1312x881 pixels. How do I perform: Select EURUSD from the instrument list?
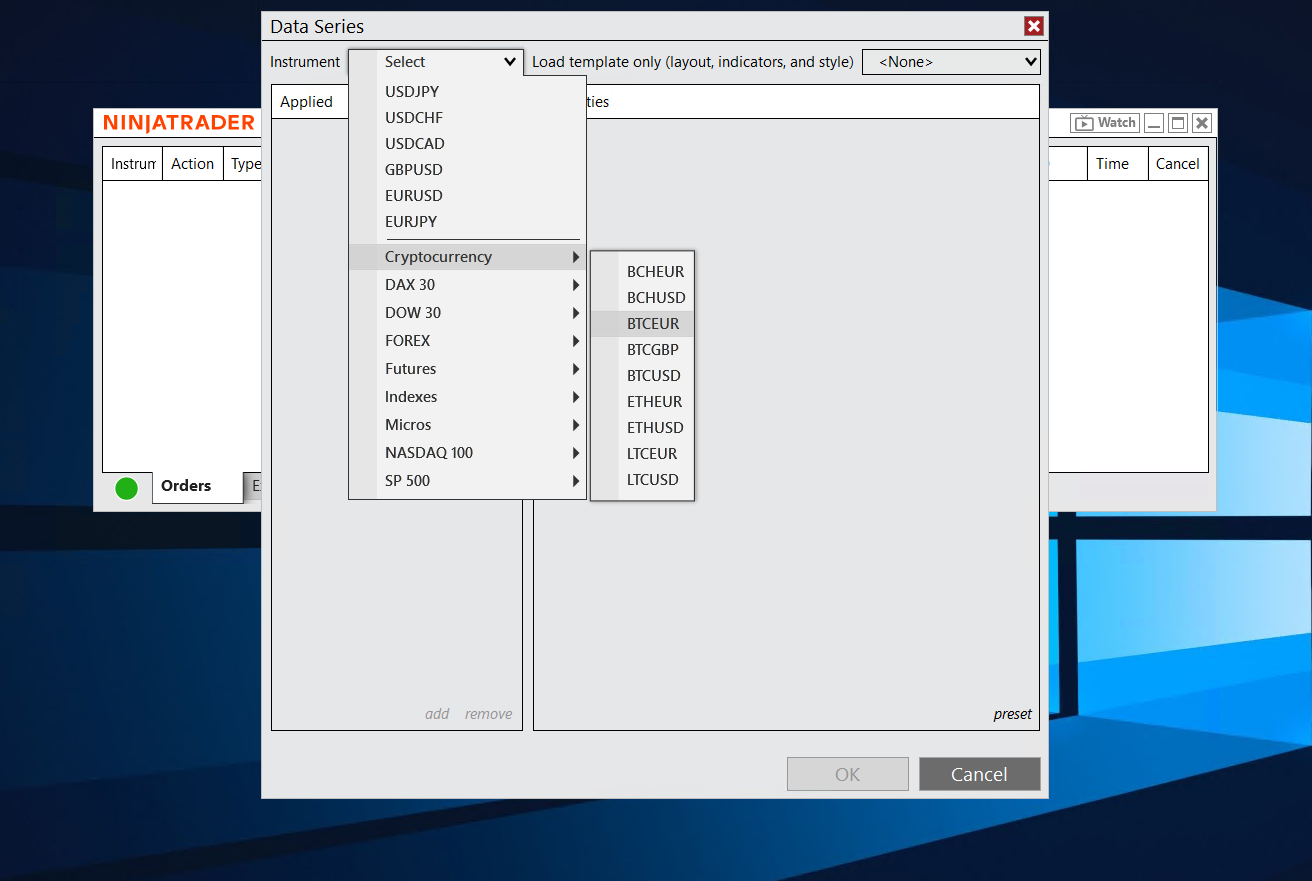[x=413, y=196]
